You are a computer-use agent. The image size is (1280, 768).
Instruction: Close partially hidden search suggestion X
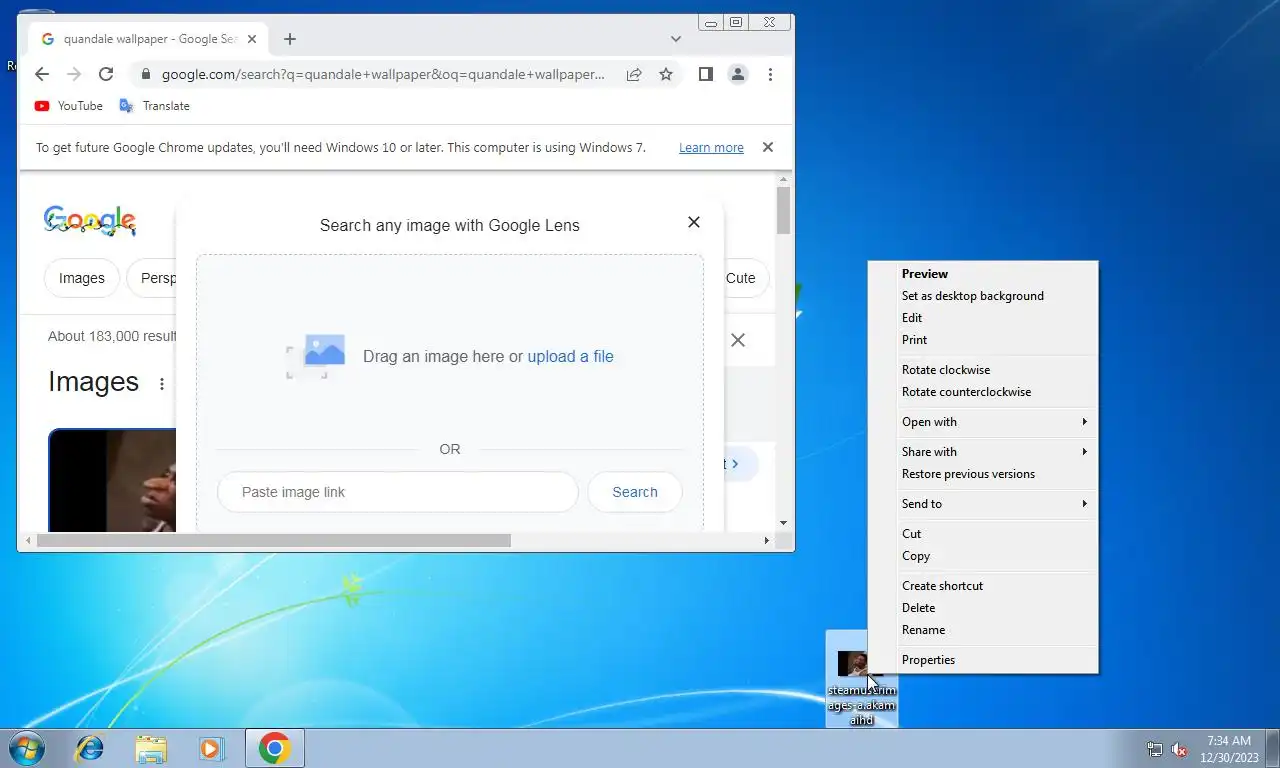(738, 340)
